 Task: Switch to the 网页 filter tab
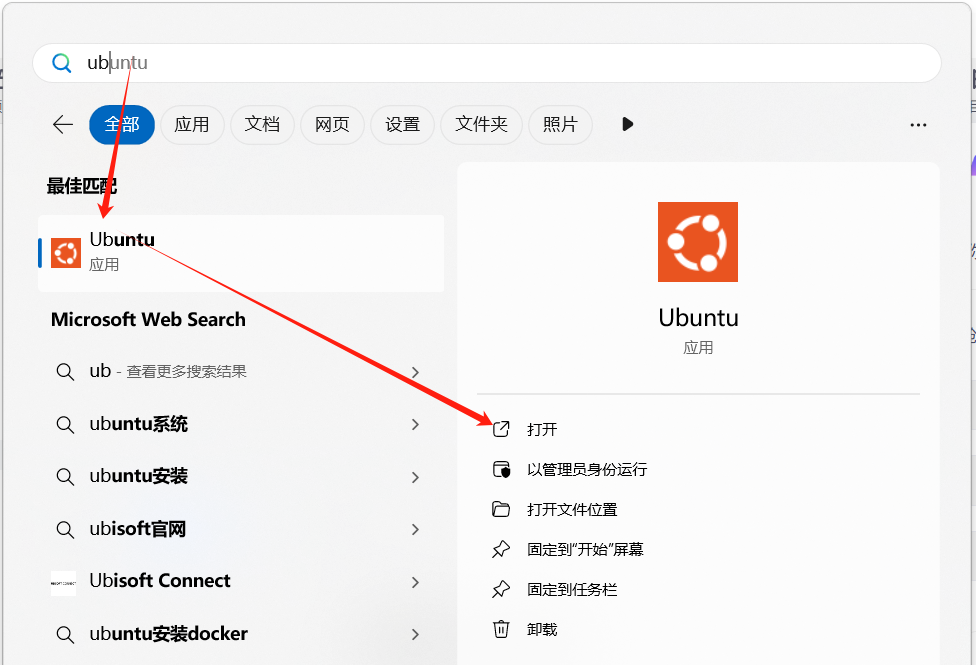(332, 125)
